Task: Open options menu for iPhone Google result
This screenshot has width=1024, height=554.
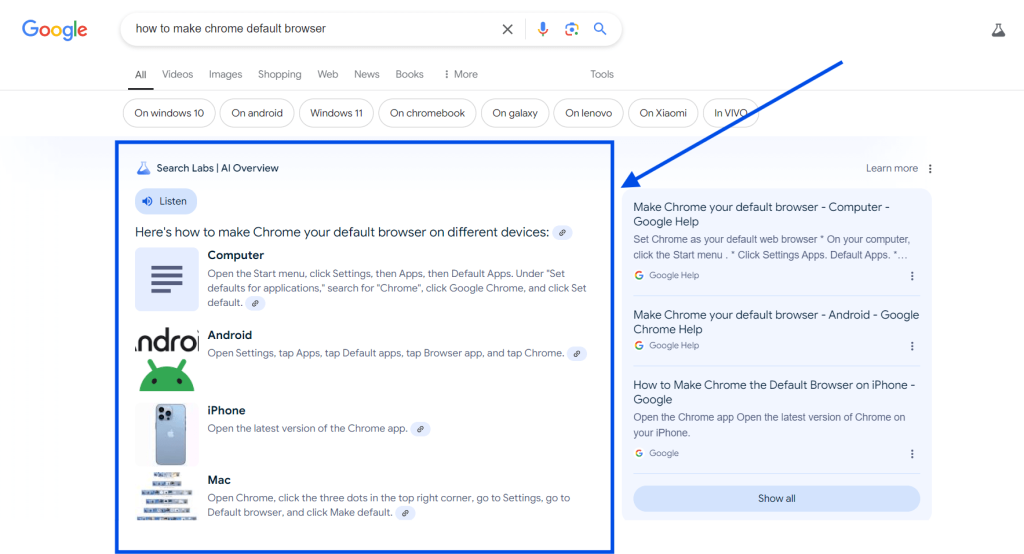Action: [x=912, y=454]
